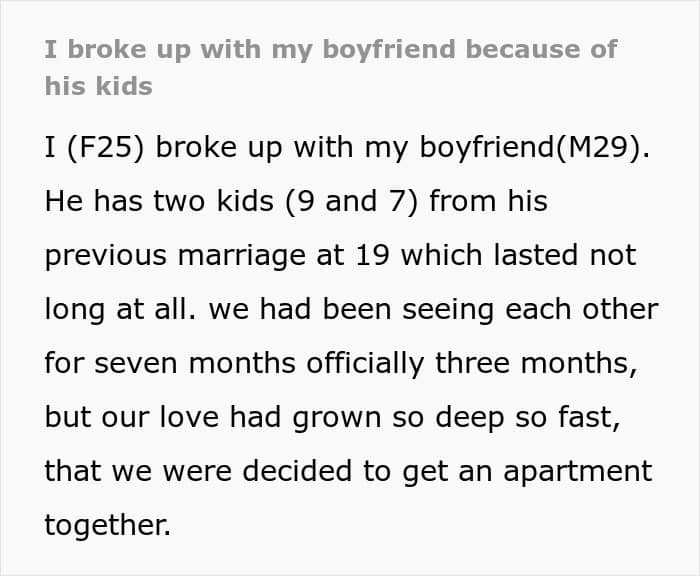700x576 pixels.
Task: Click the 'boyfriend(M29).' text in the first line
Action: (534, 147)
